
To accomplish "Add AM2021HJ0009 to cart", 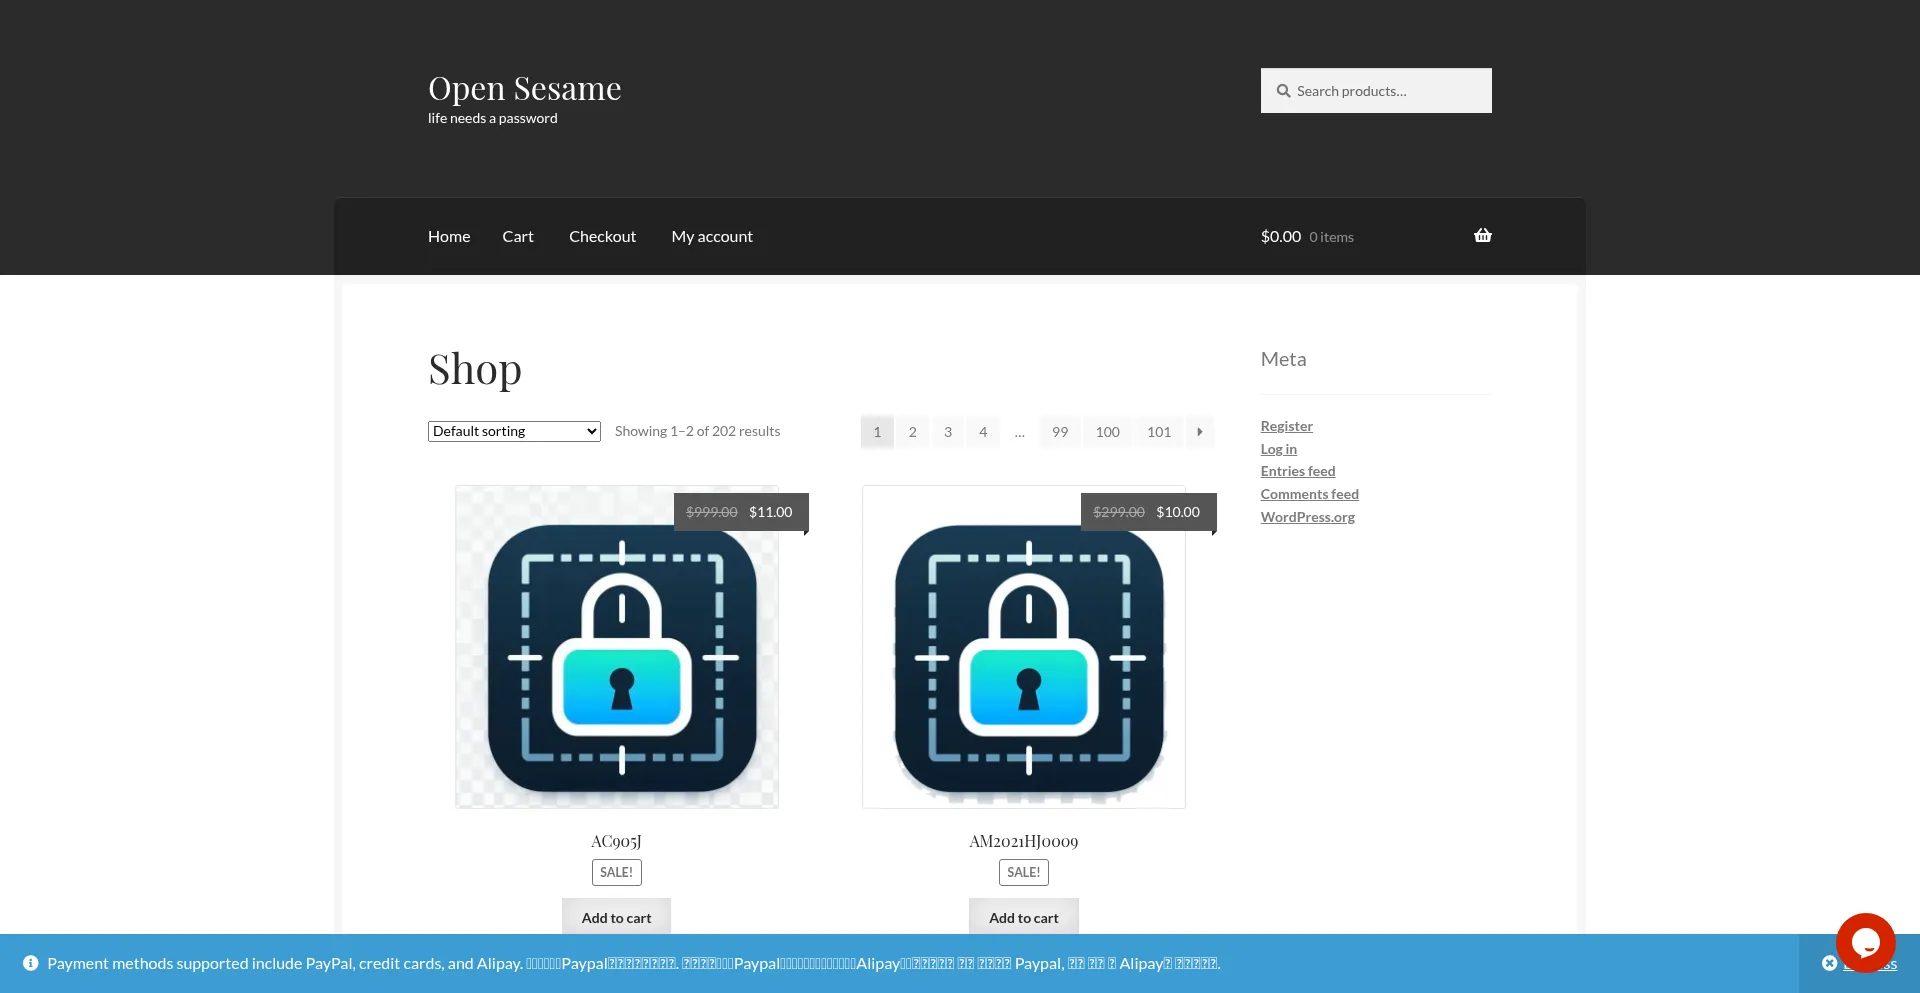I will point(1023,917).
